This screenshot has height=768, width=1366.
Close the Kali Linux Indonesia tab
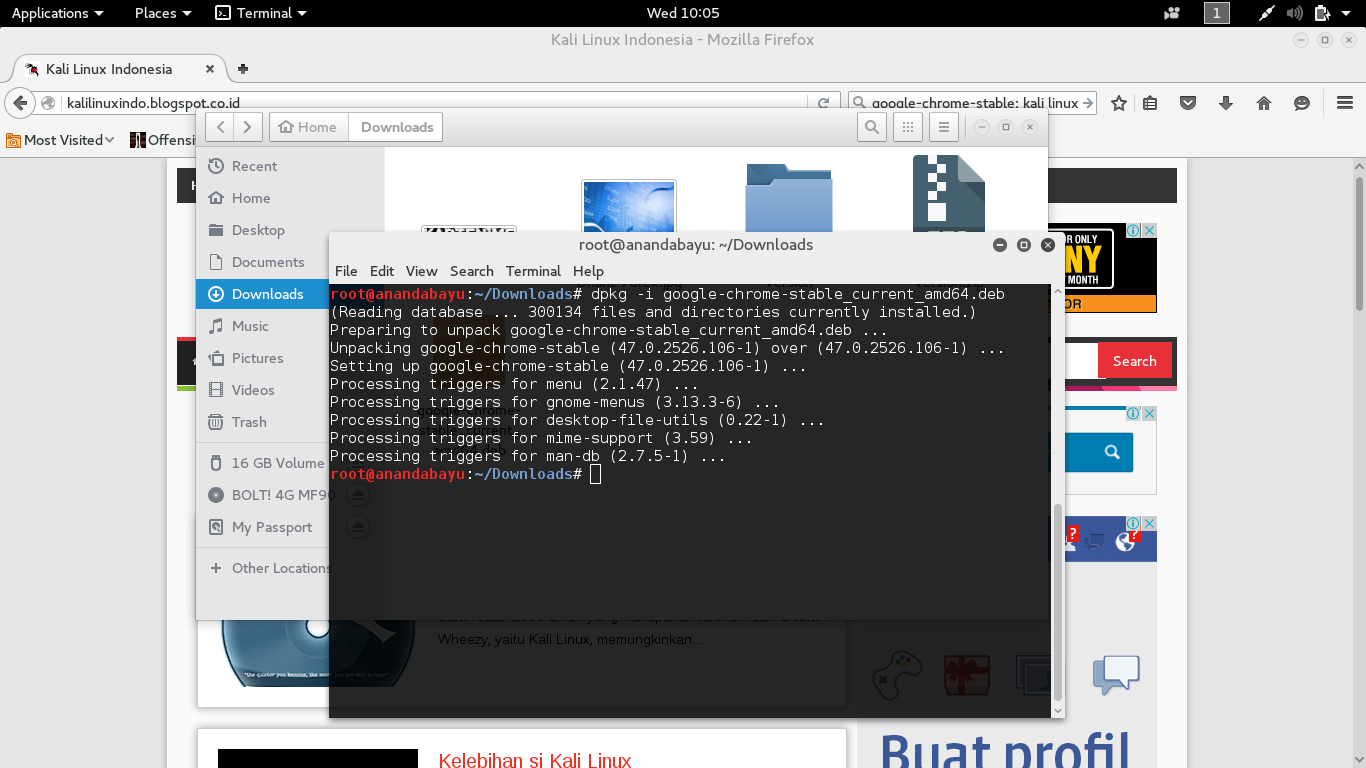210,69
